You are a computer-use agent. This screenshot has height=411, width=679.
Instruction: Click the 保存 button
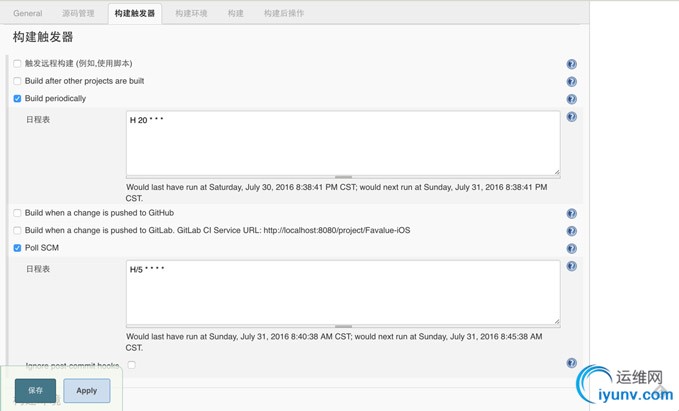[x=35, y=390]
